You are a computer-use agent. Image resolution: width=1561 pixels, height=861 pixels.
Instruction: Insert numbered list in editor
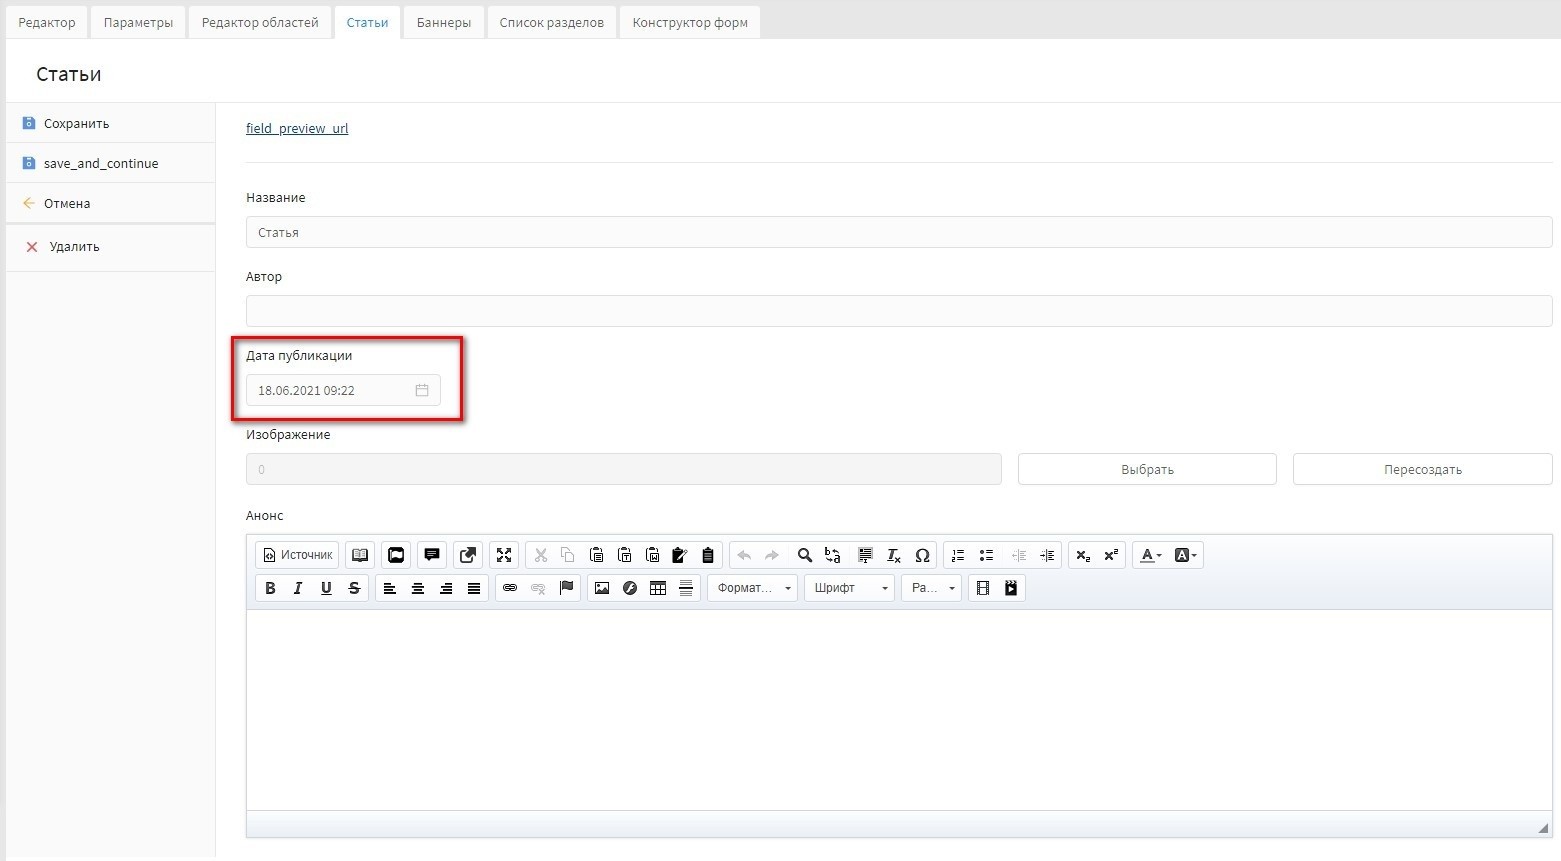click(x=958, y=555)
